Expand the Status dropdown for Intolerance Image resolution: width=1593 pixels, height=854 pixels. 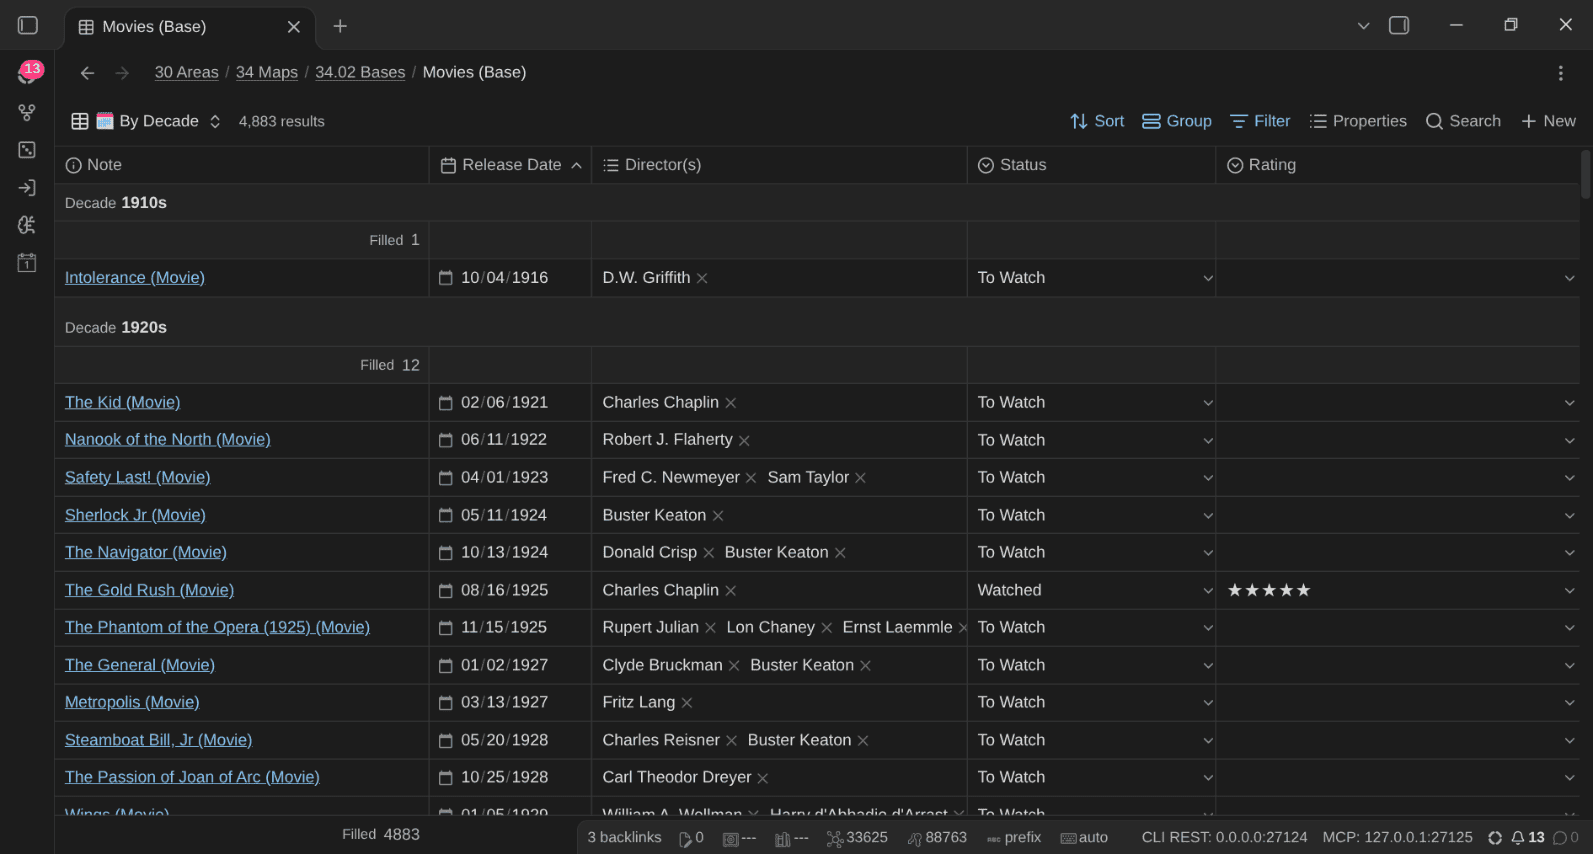pos(1208,278)
